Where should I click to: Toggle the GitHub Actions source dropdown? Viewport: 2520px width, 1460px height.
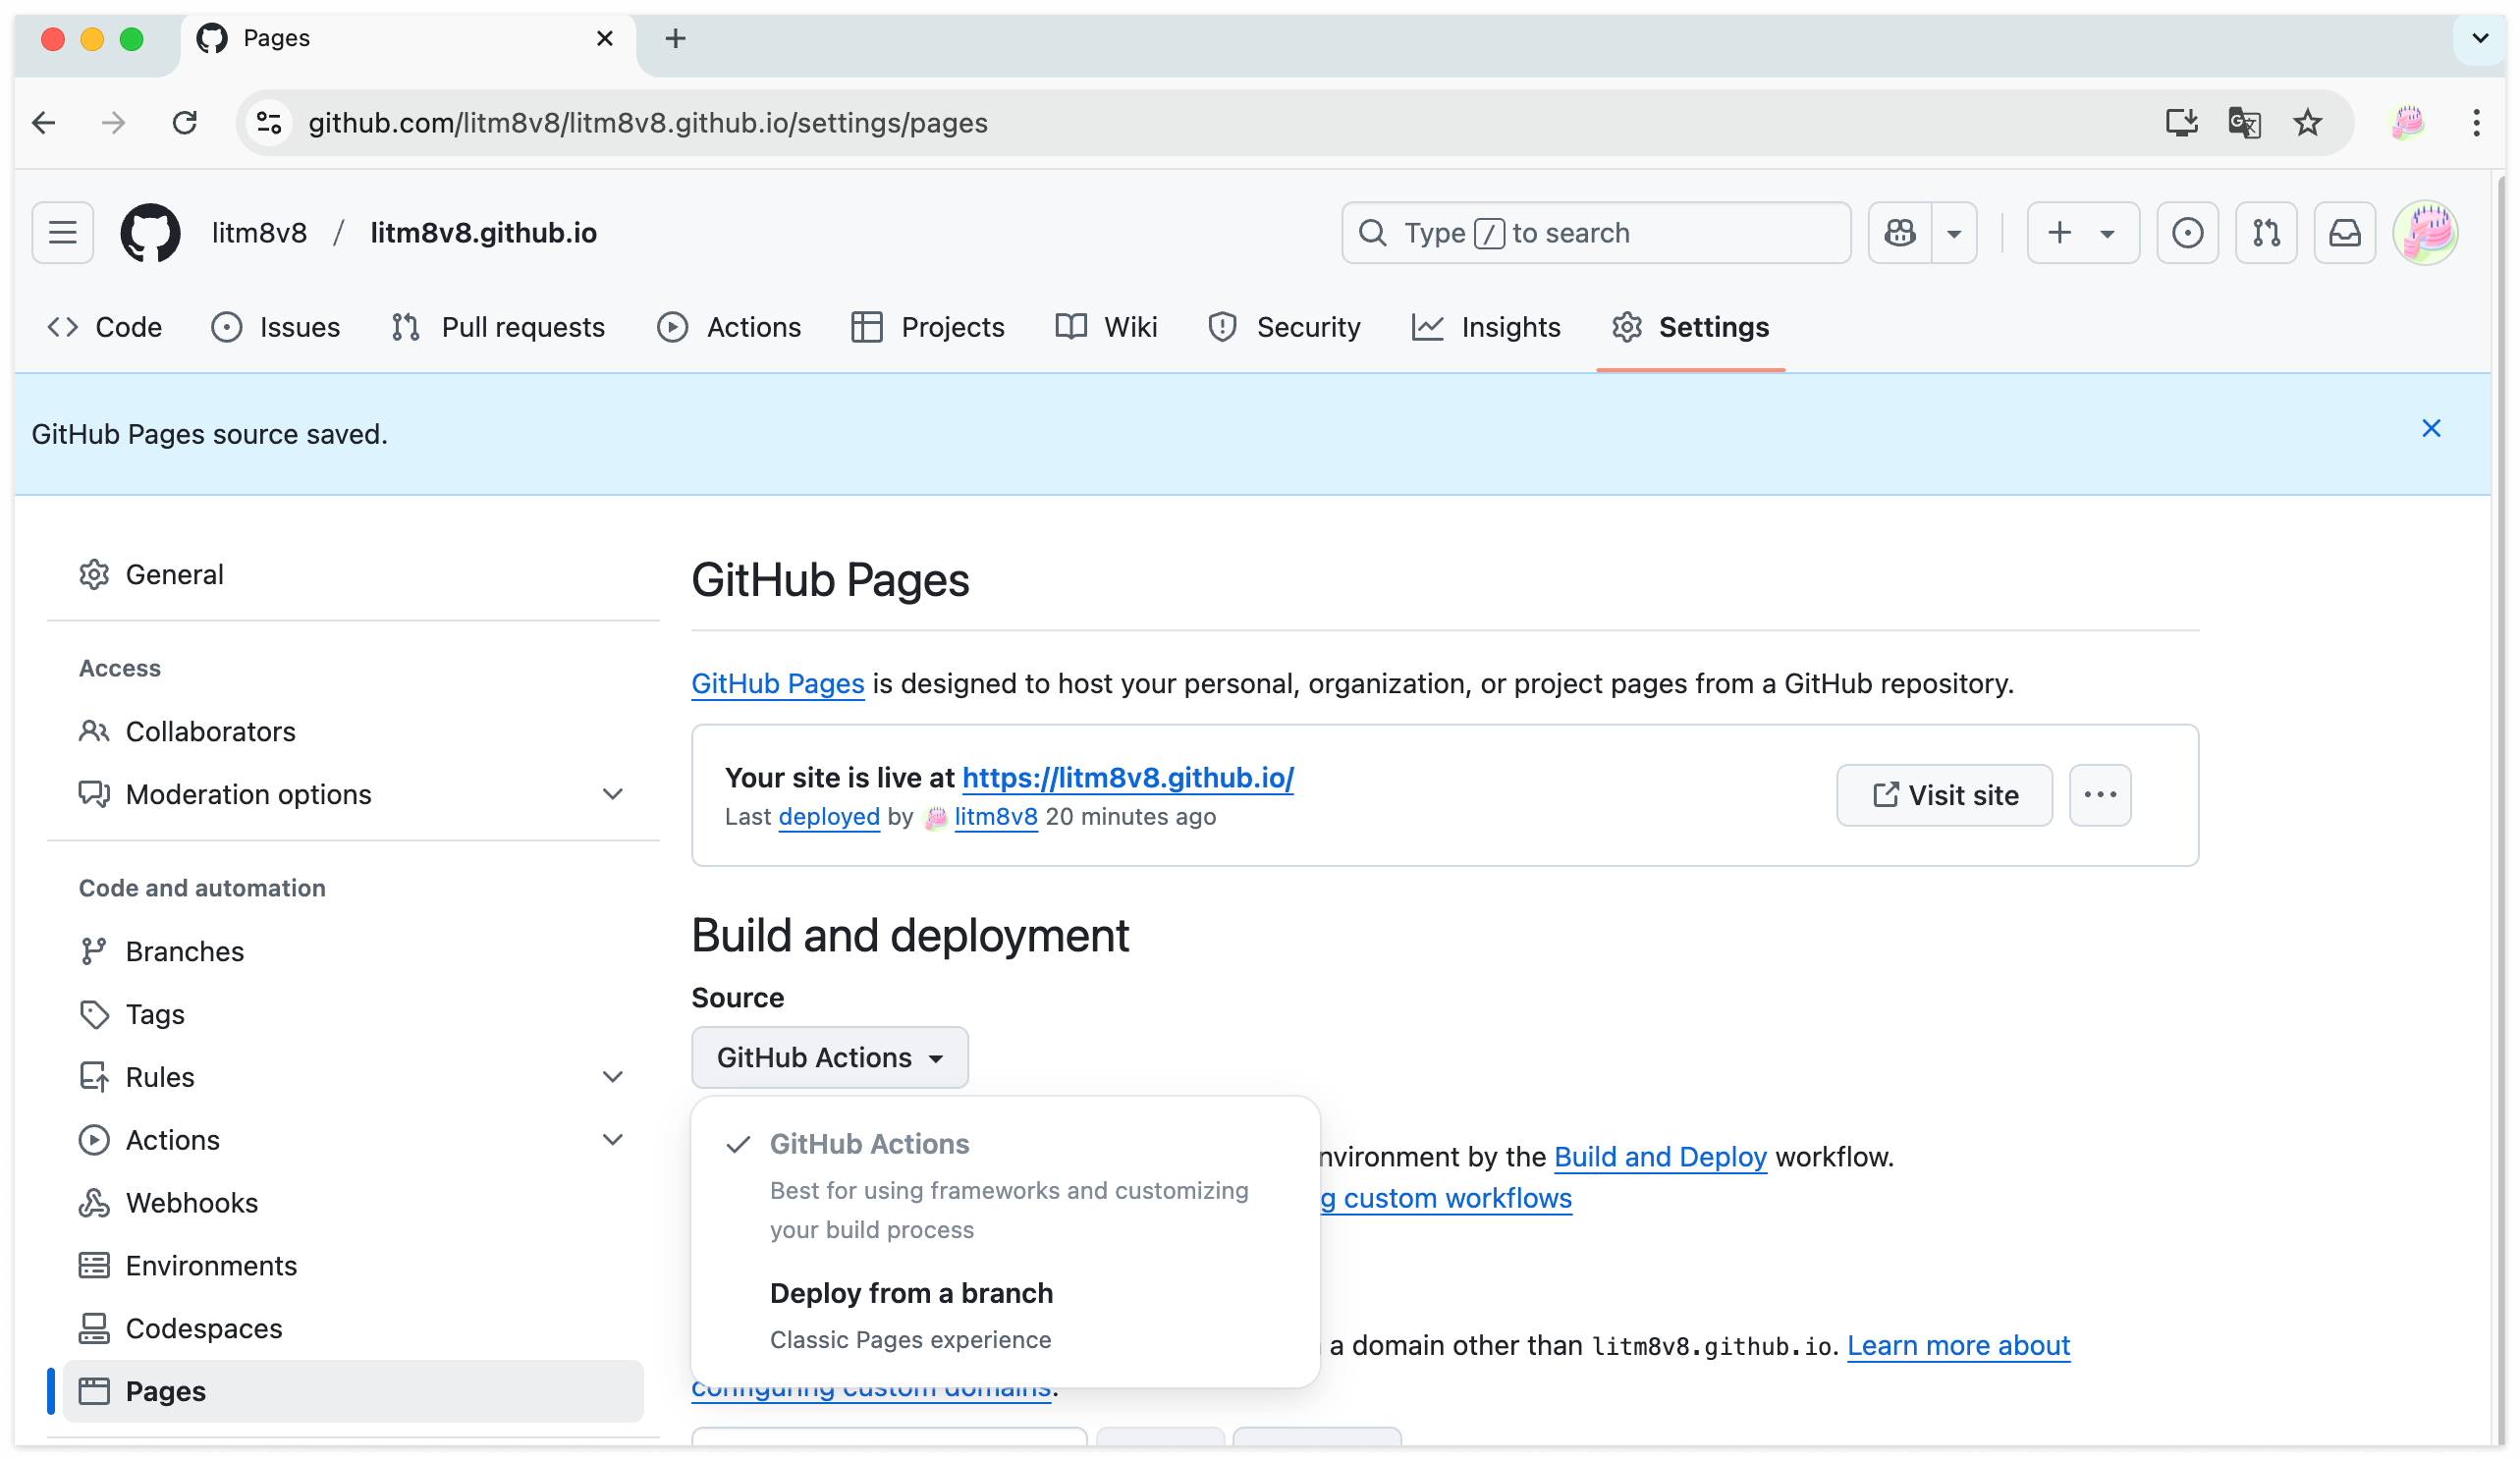click(830, 1058)
